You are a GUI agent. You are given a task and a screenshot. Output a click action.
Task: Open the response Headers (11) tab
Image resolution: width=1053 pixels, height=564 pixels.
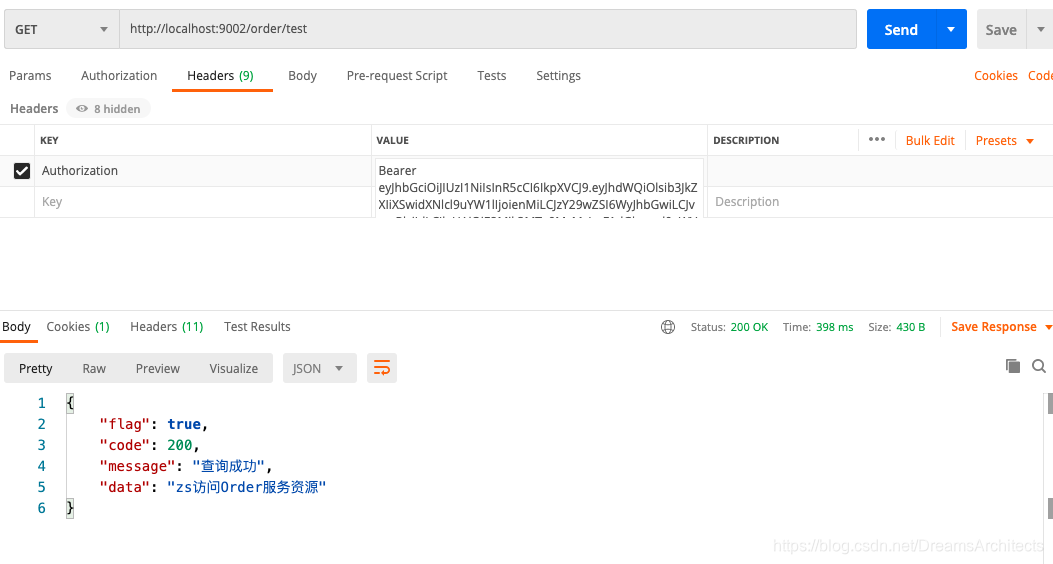pos(167,327)
